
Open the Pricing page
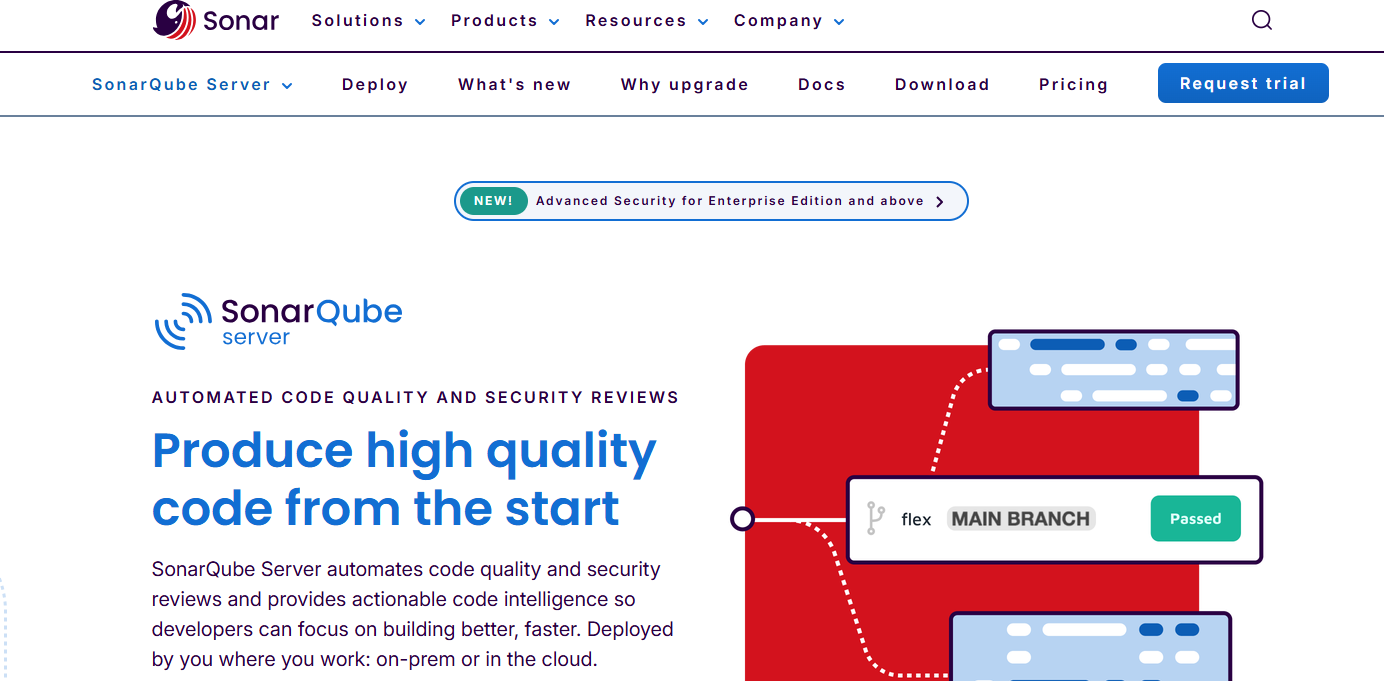pos(1073,85)
